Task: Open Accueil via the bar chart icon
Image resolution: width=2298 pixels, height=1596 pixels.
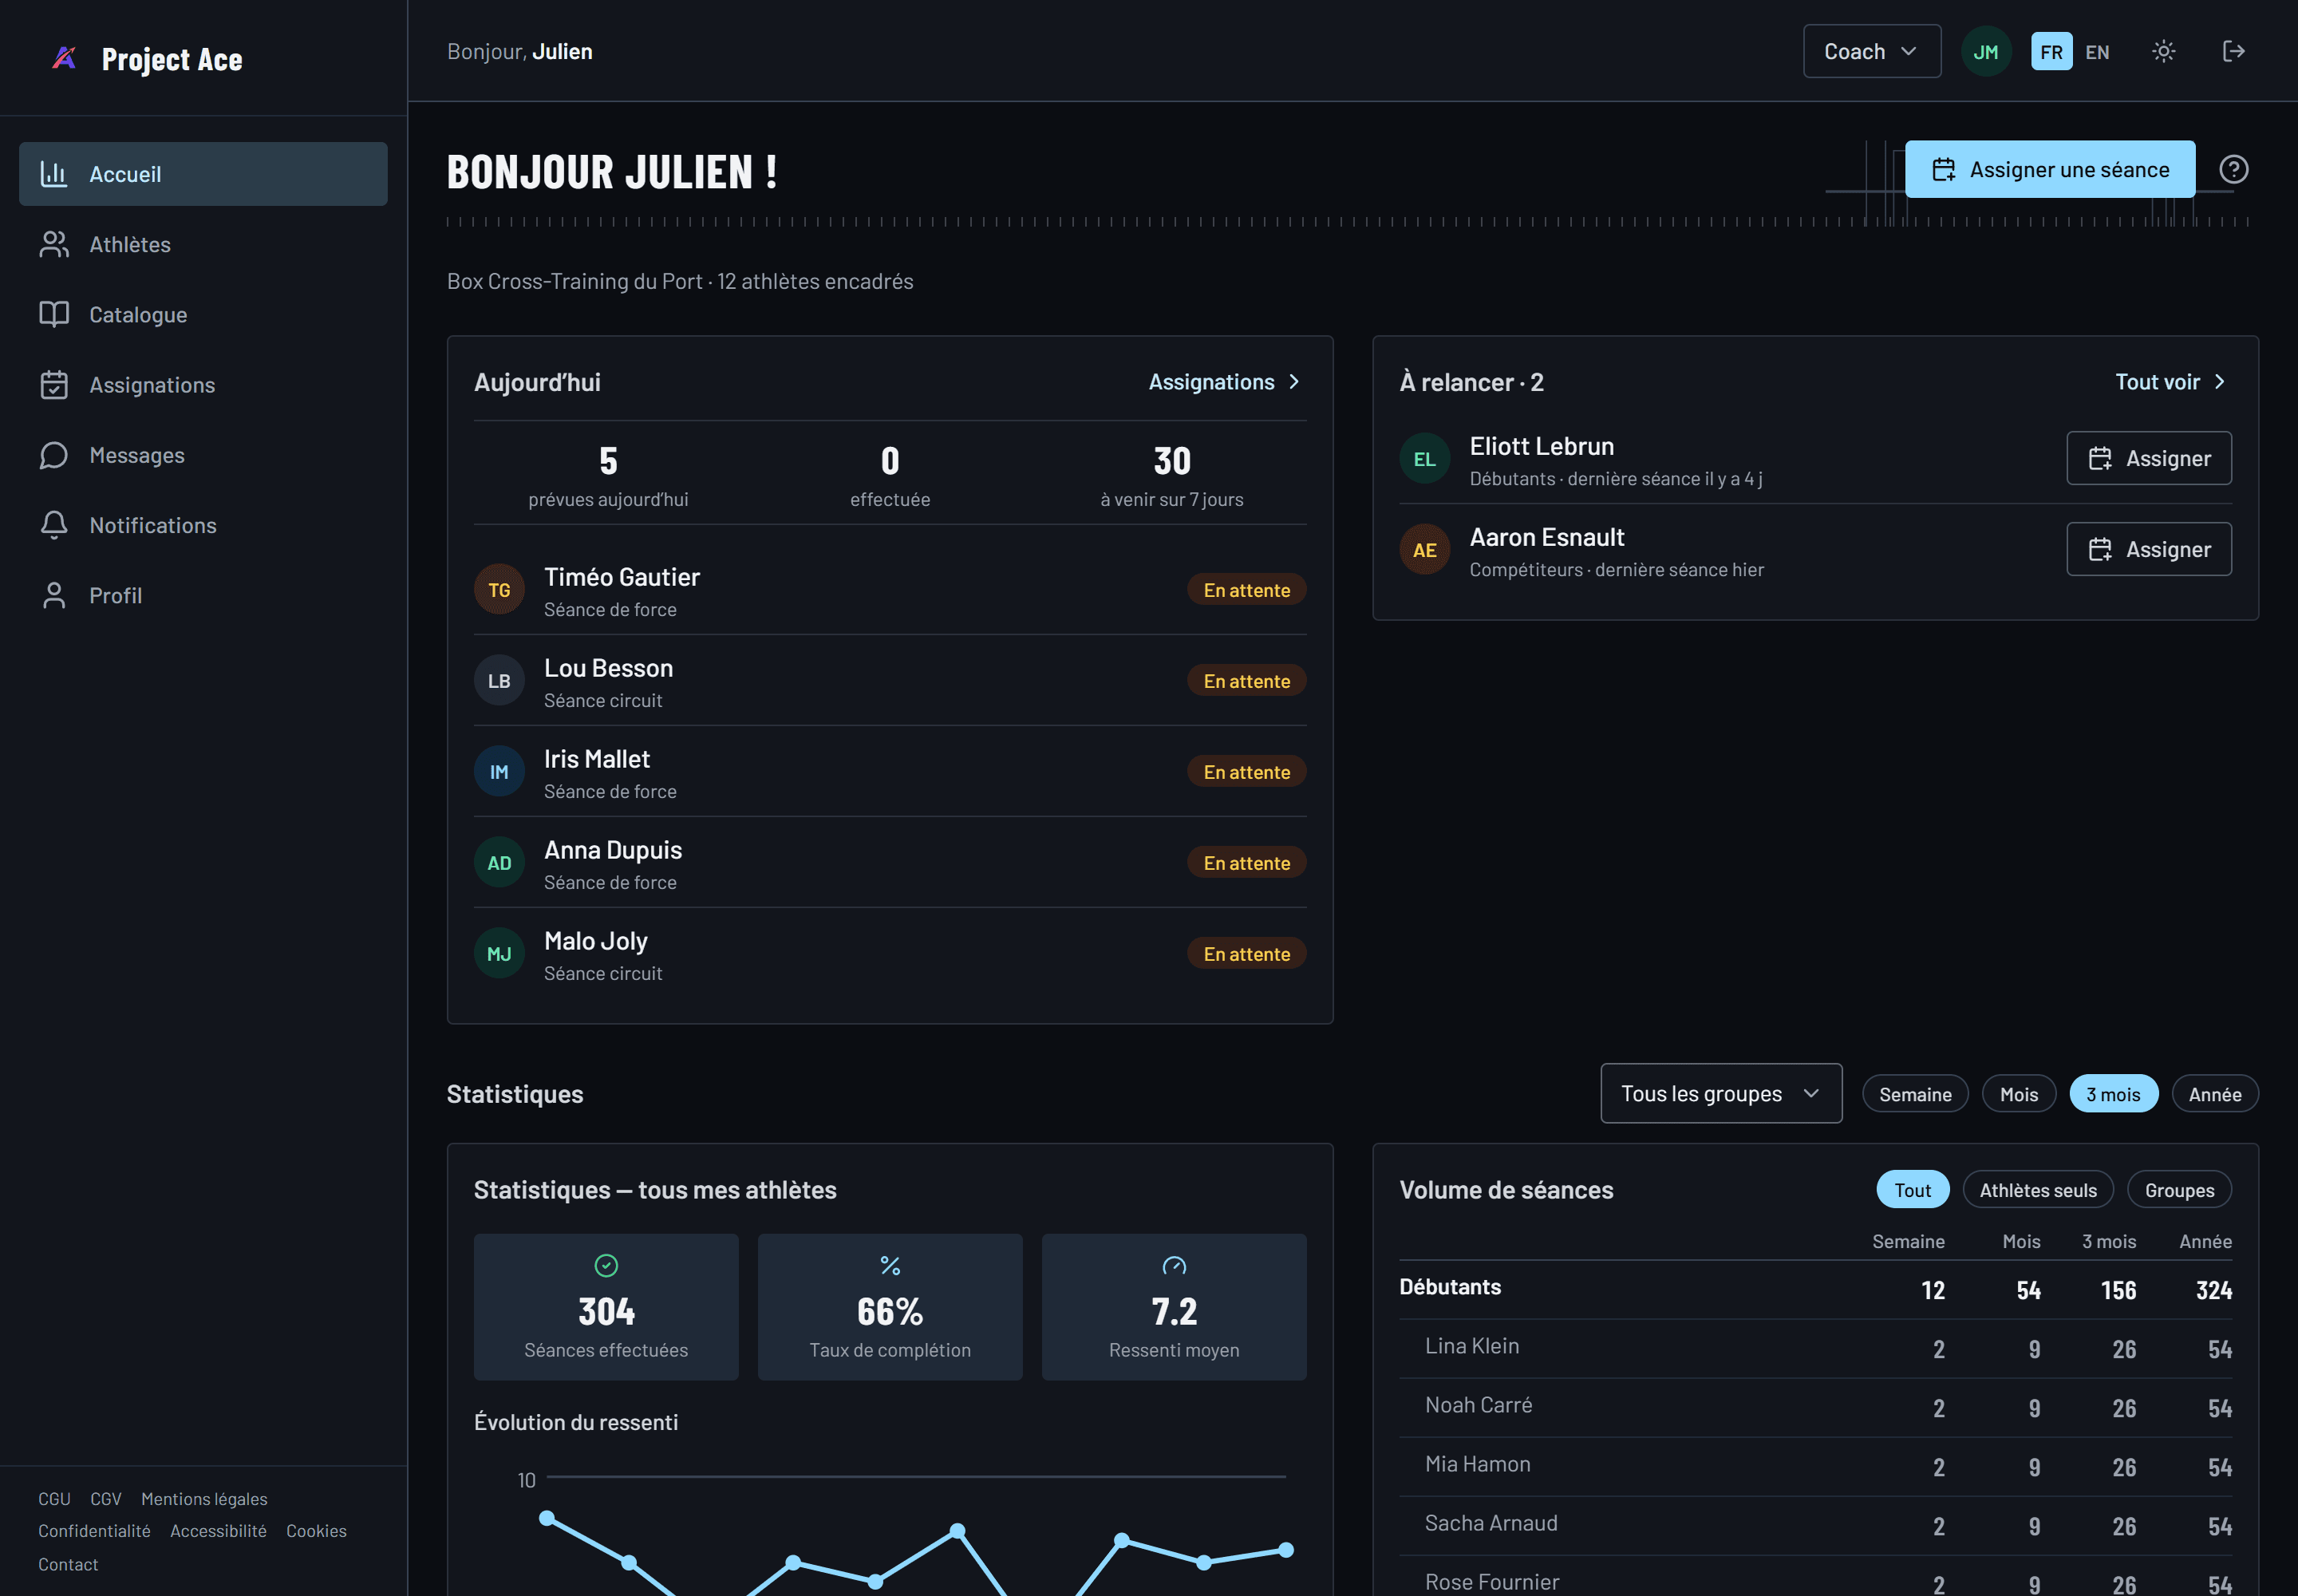Action: [54, 174]
